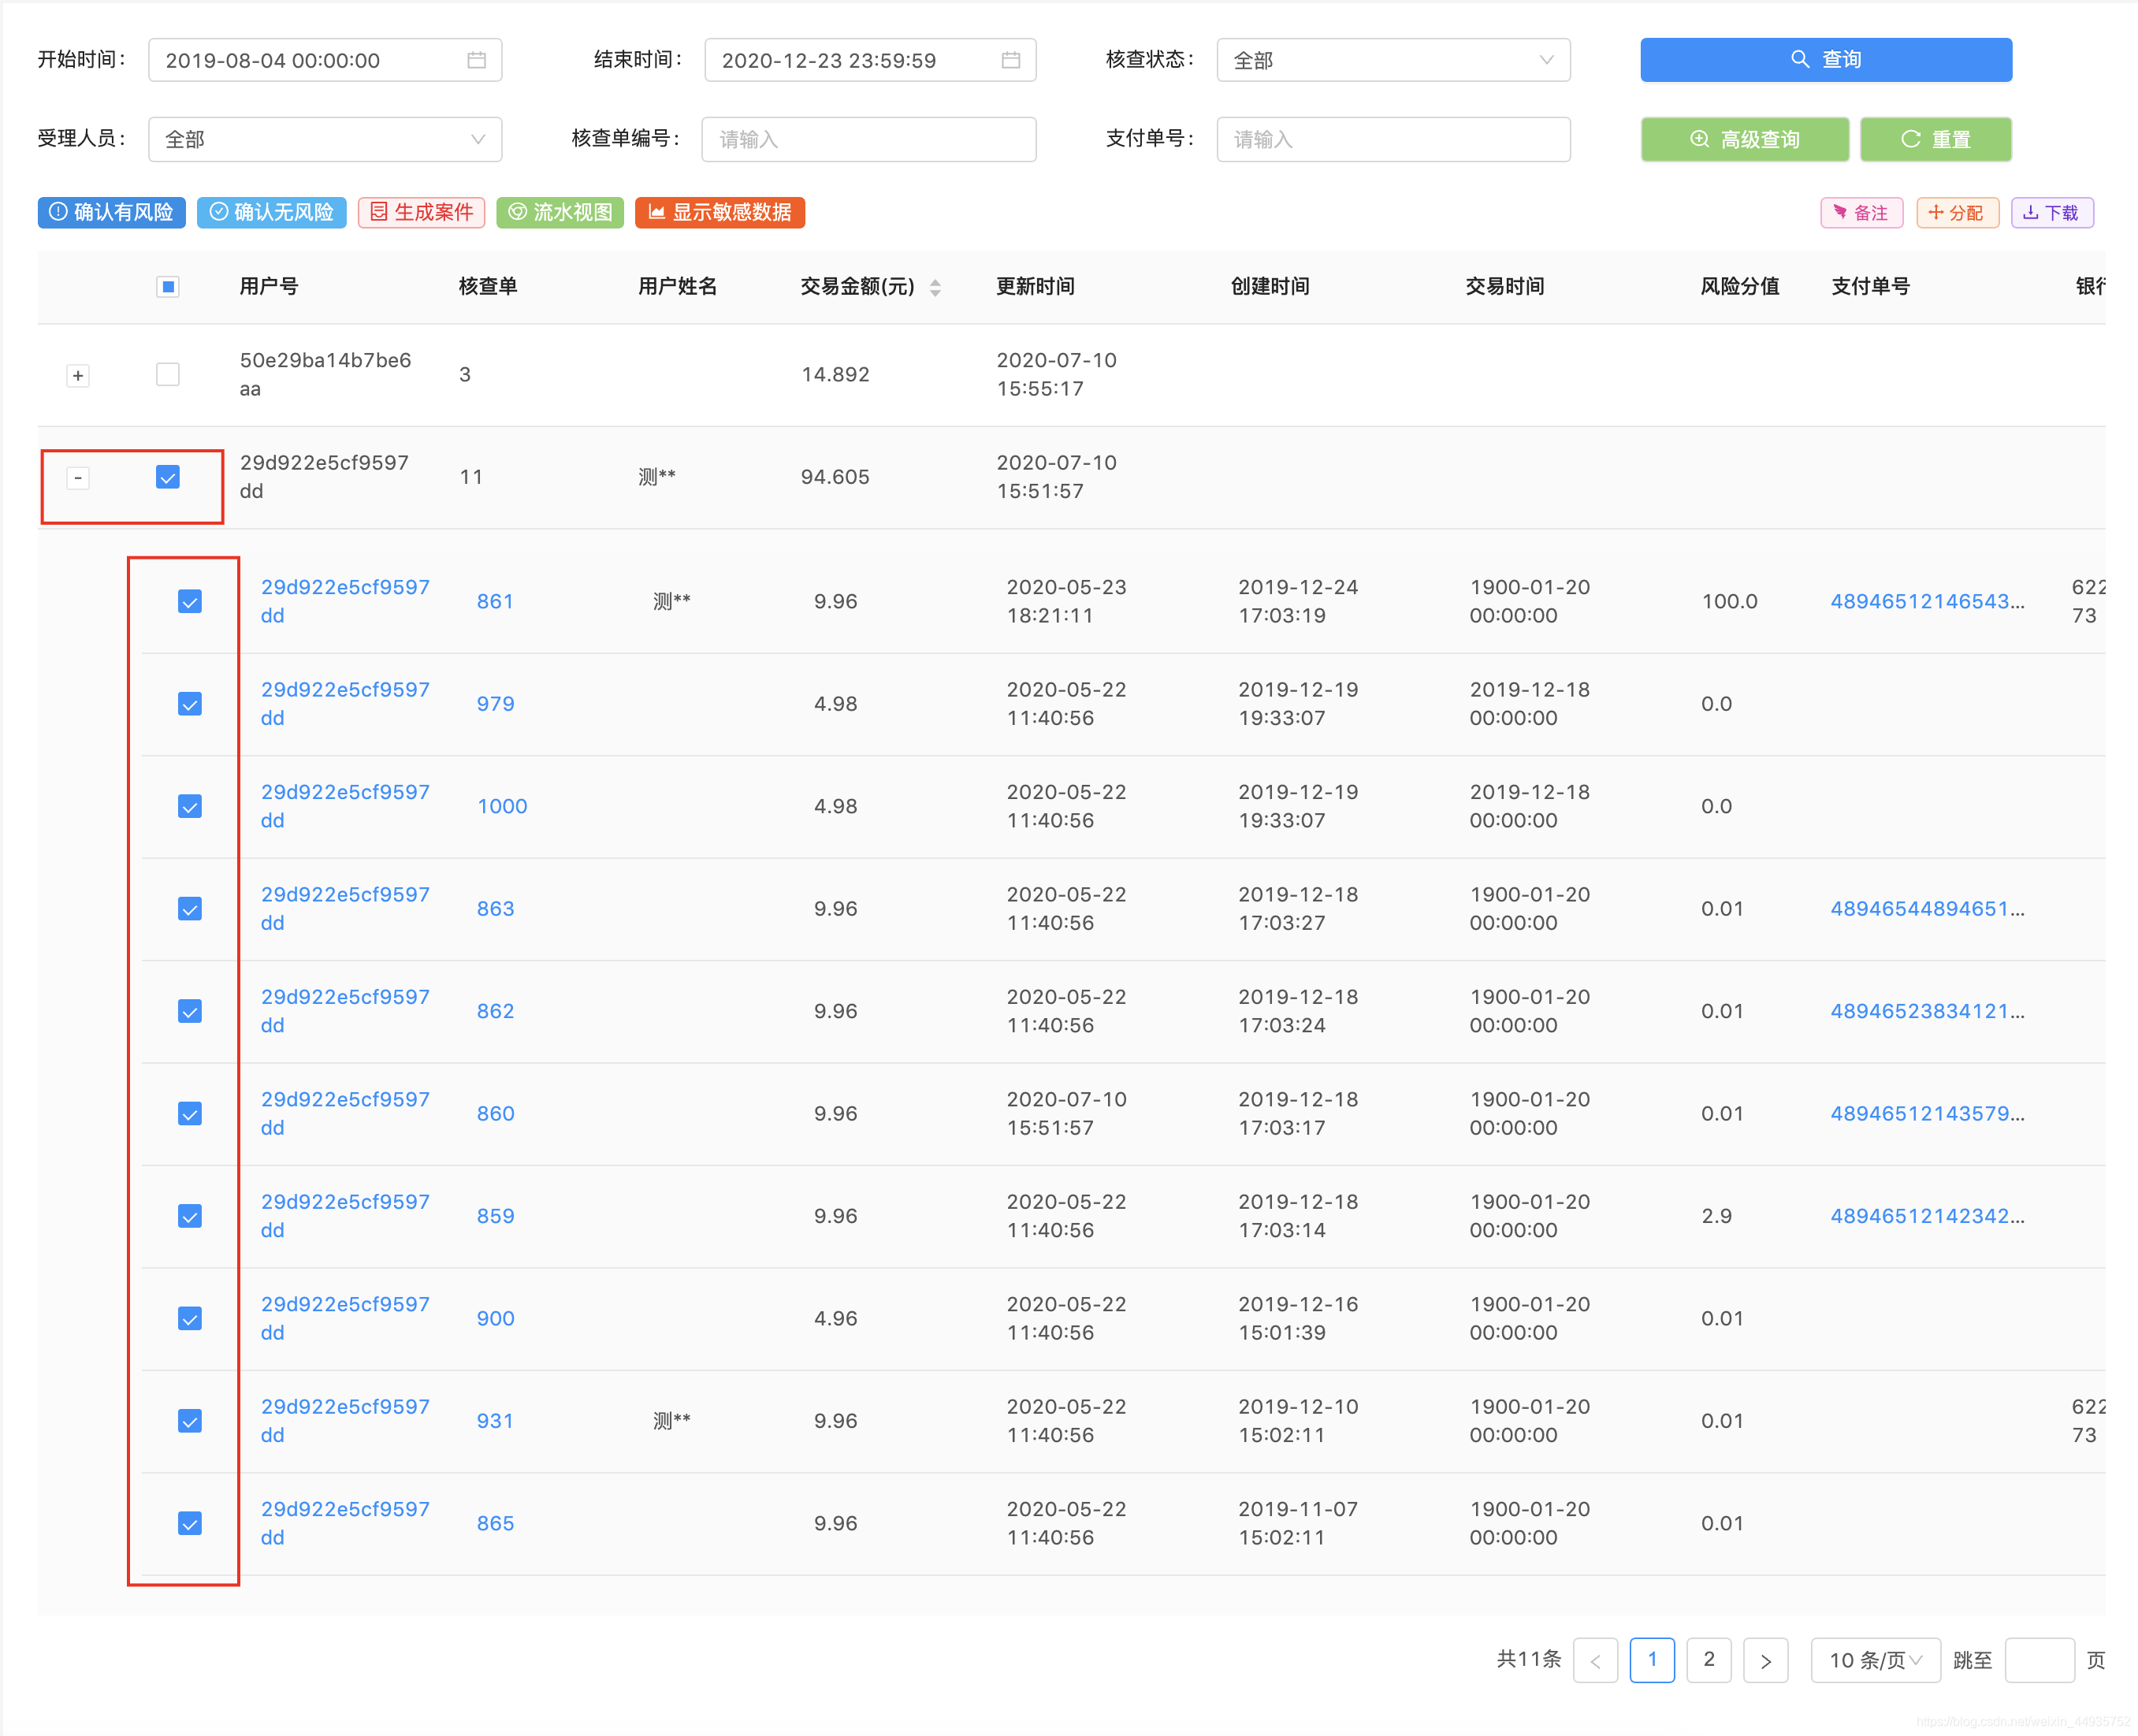The width and height of the screenshot is (2138, 1736).
Task: Click the 风险分值 column header
Action: click(1739, 287)
